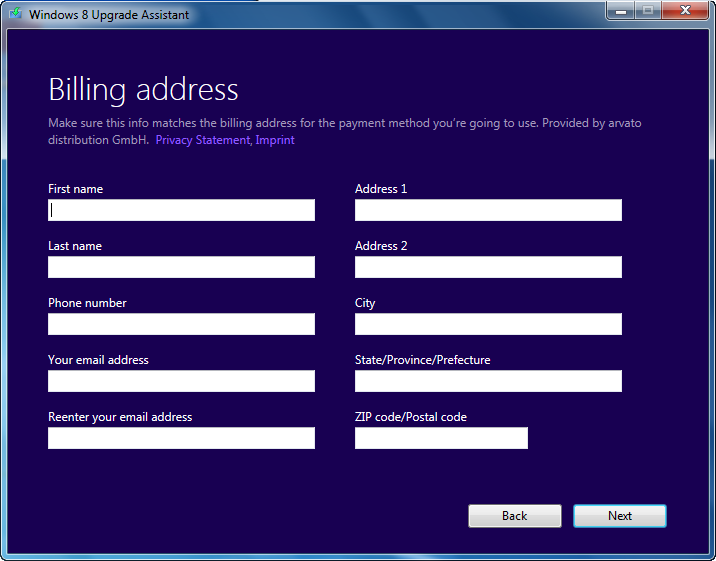This screenshot has width=716, height=561.
Task: Click the Billing address heading
Action: click(143, 89)
